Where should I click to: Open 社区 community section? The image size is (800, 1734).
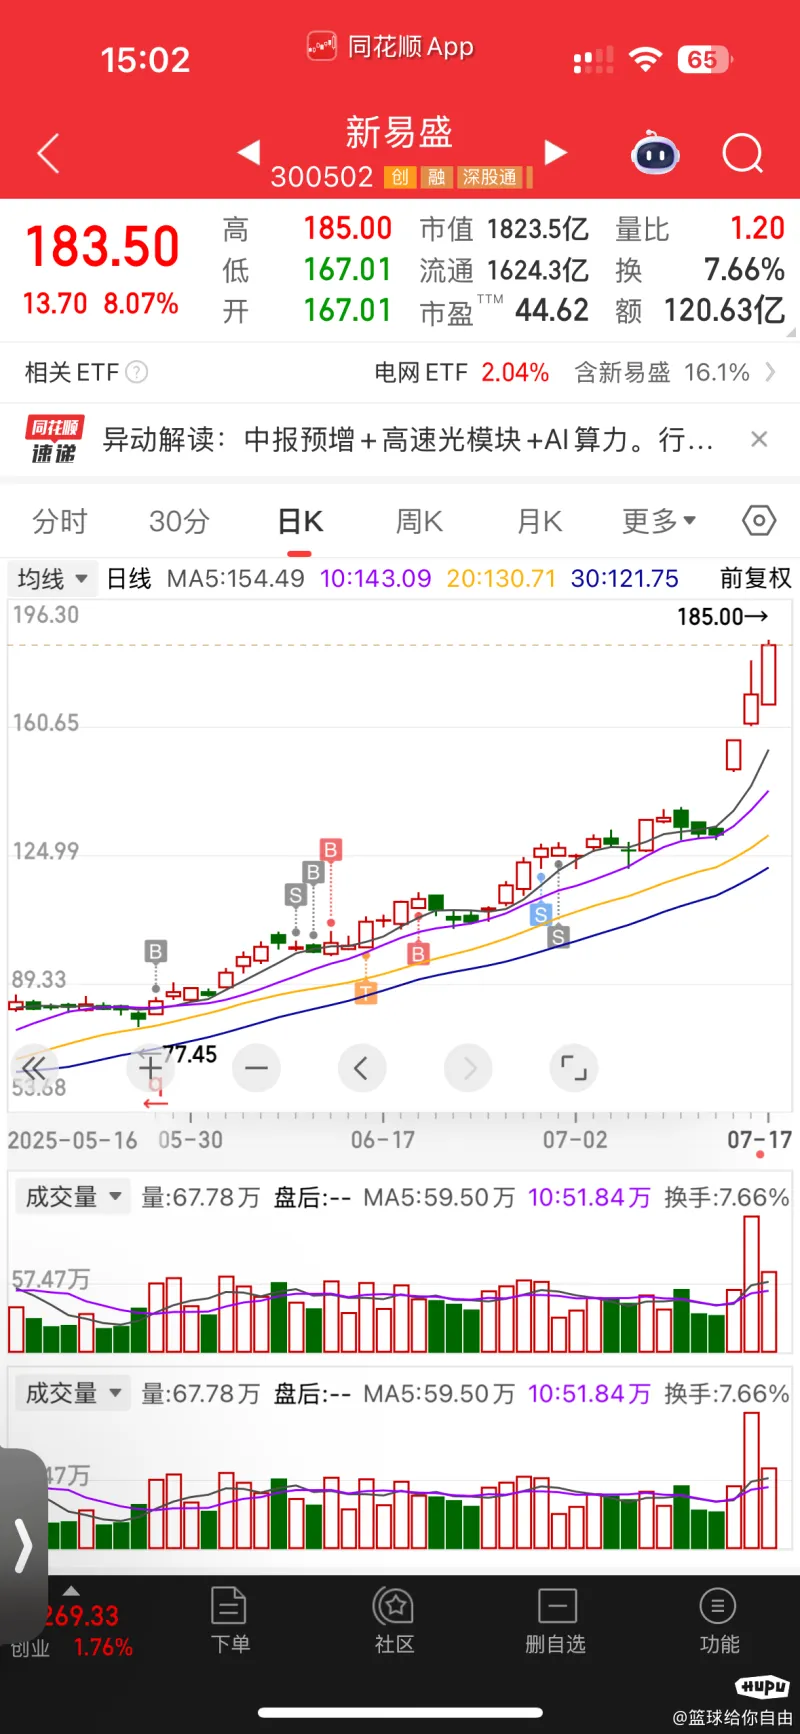(394, 1620)
